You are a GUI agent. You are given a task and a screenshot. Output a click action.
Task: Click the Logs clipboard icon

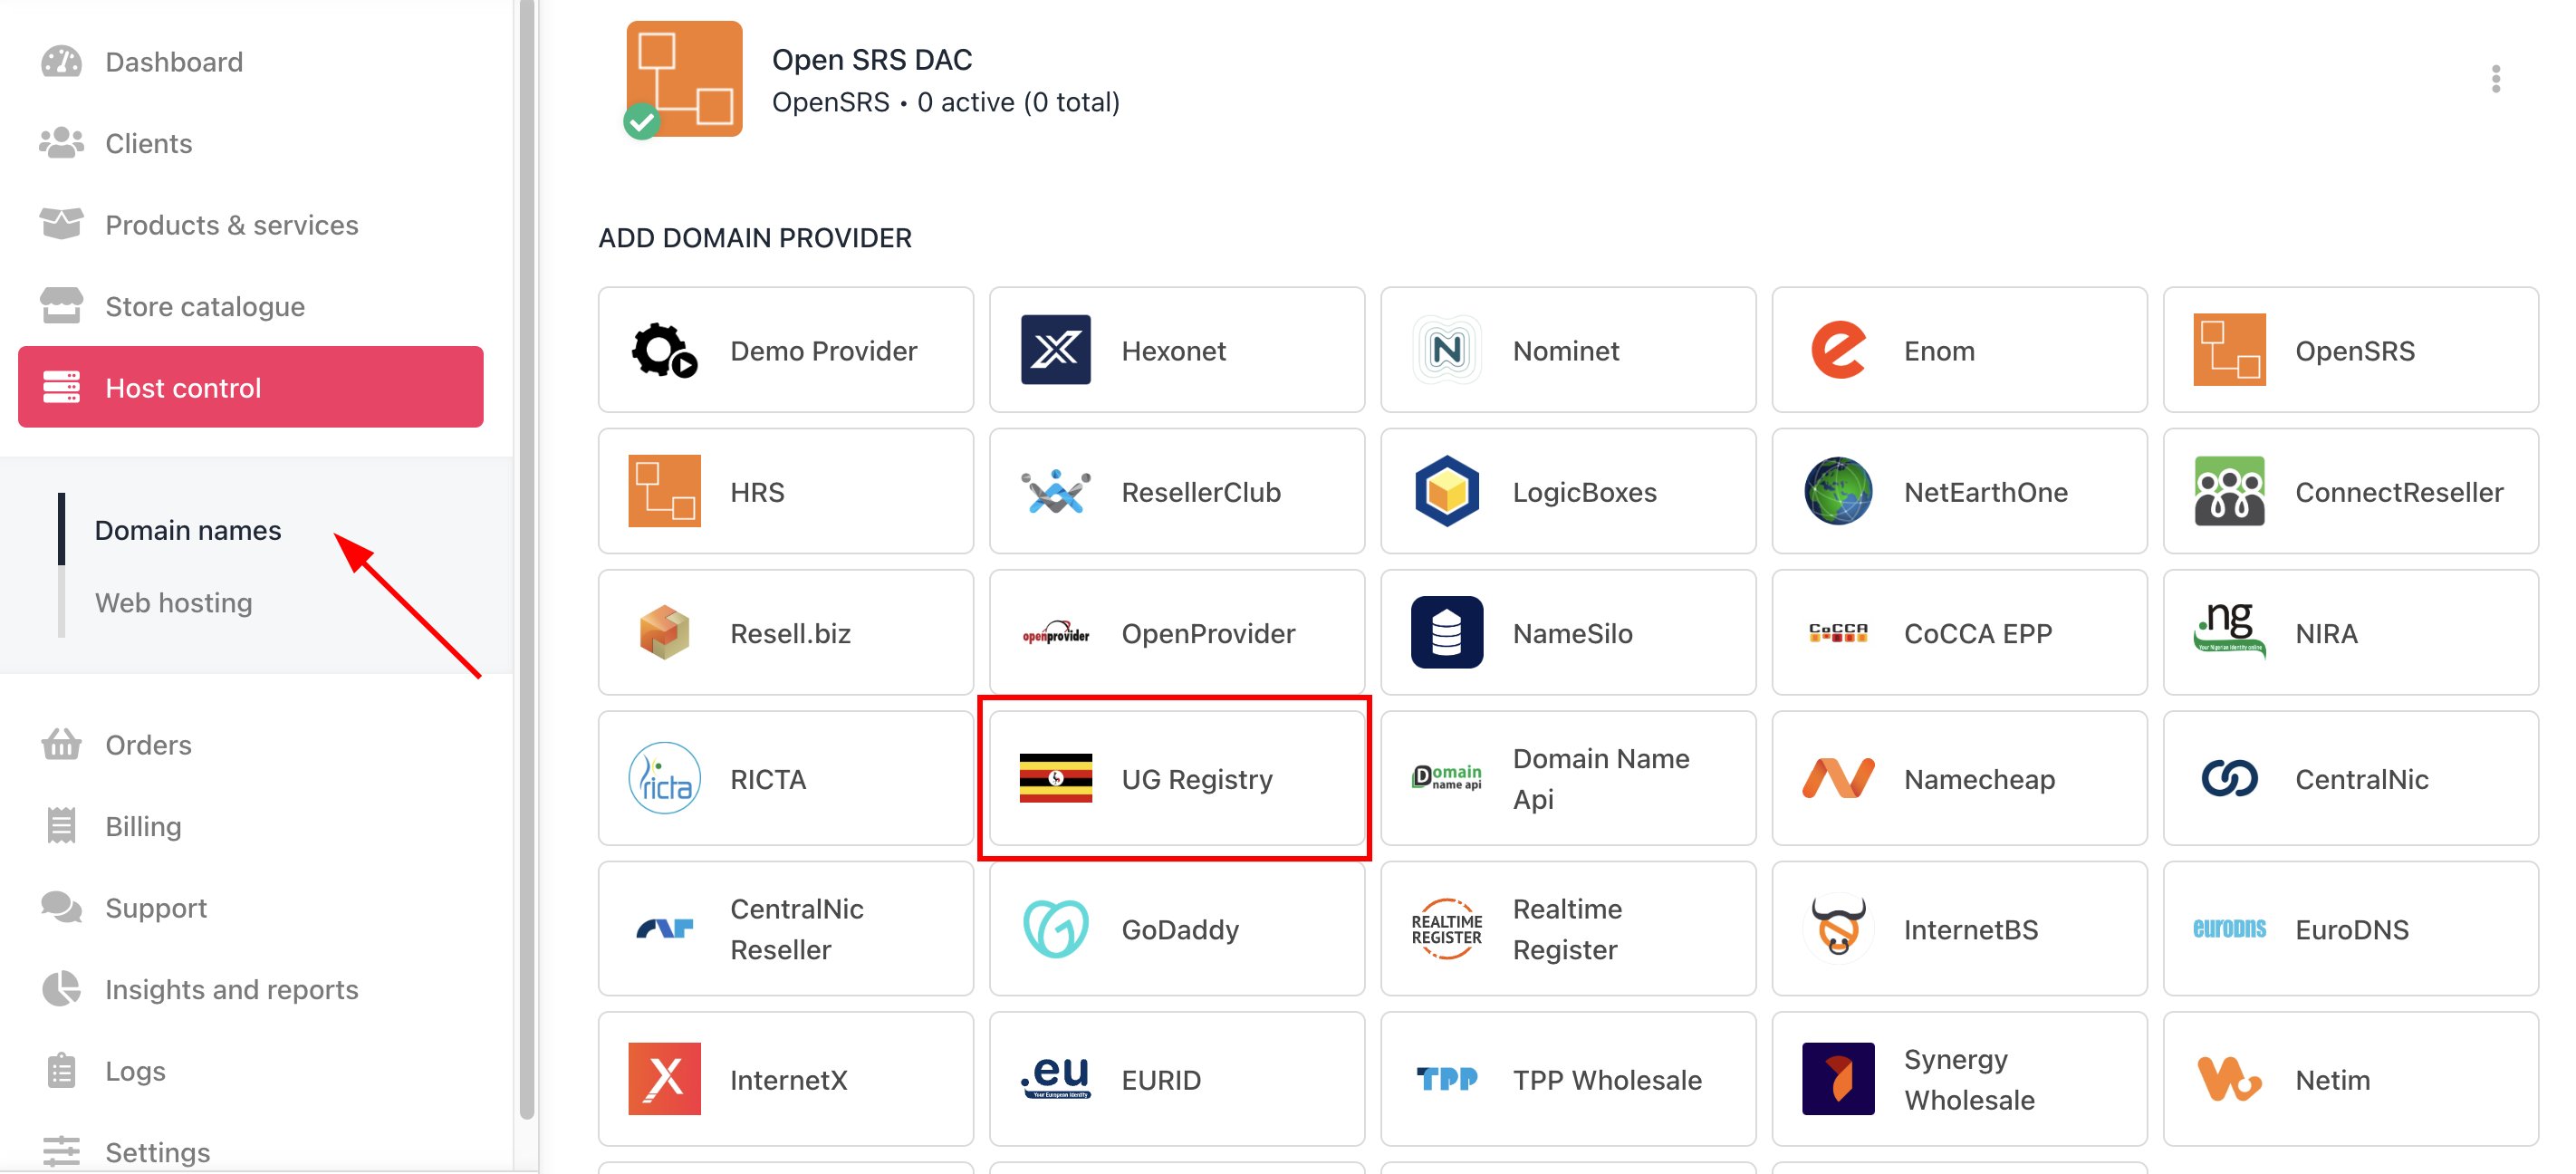(x=61, y=1071)
